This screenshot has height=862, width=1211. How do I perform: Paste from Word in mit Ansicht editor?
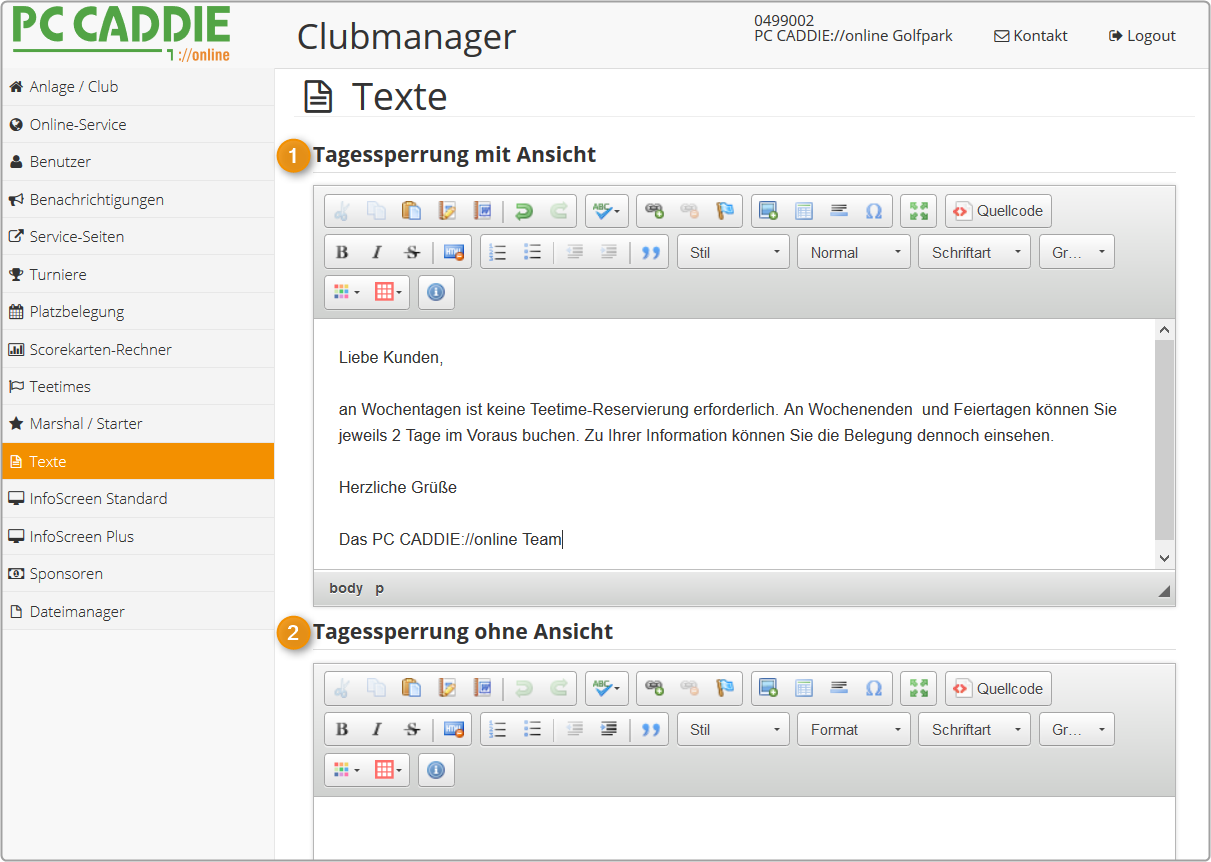coord(482,211)
